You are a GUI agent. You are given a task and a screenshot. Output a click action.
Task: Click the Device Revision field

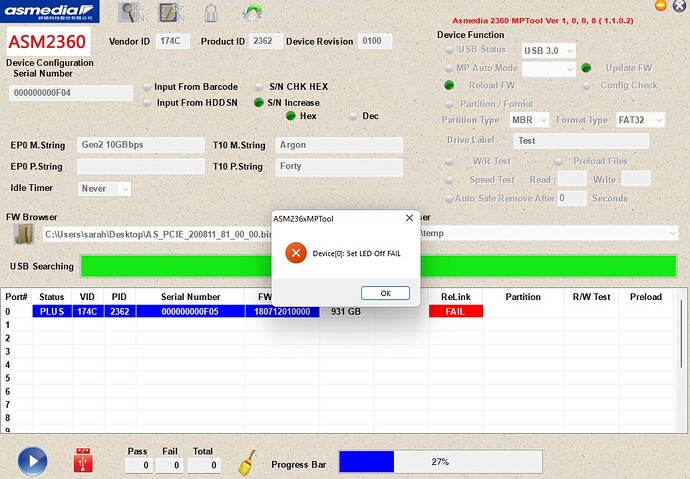click(375, 41)
